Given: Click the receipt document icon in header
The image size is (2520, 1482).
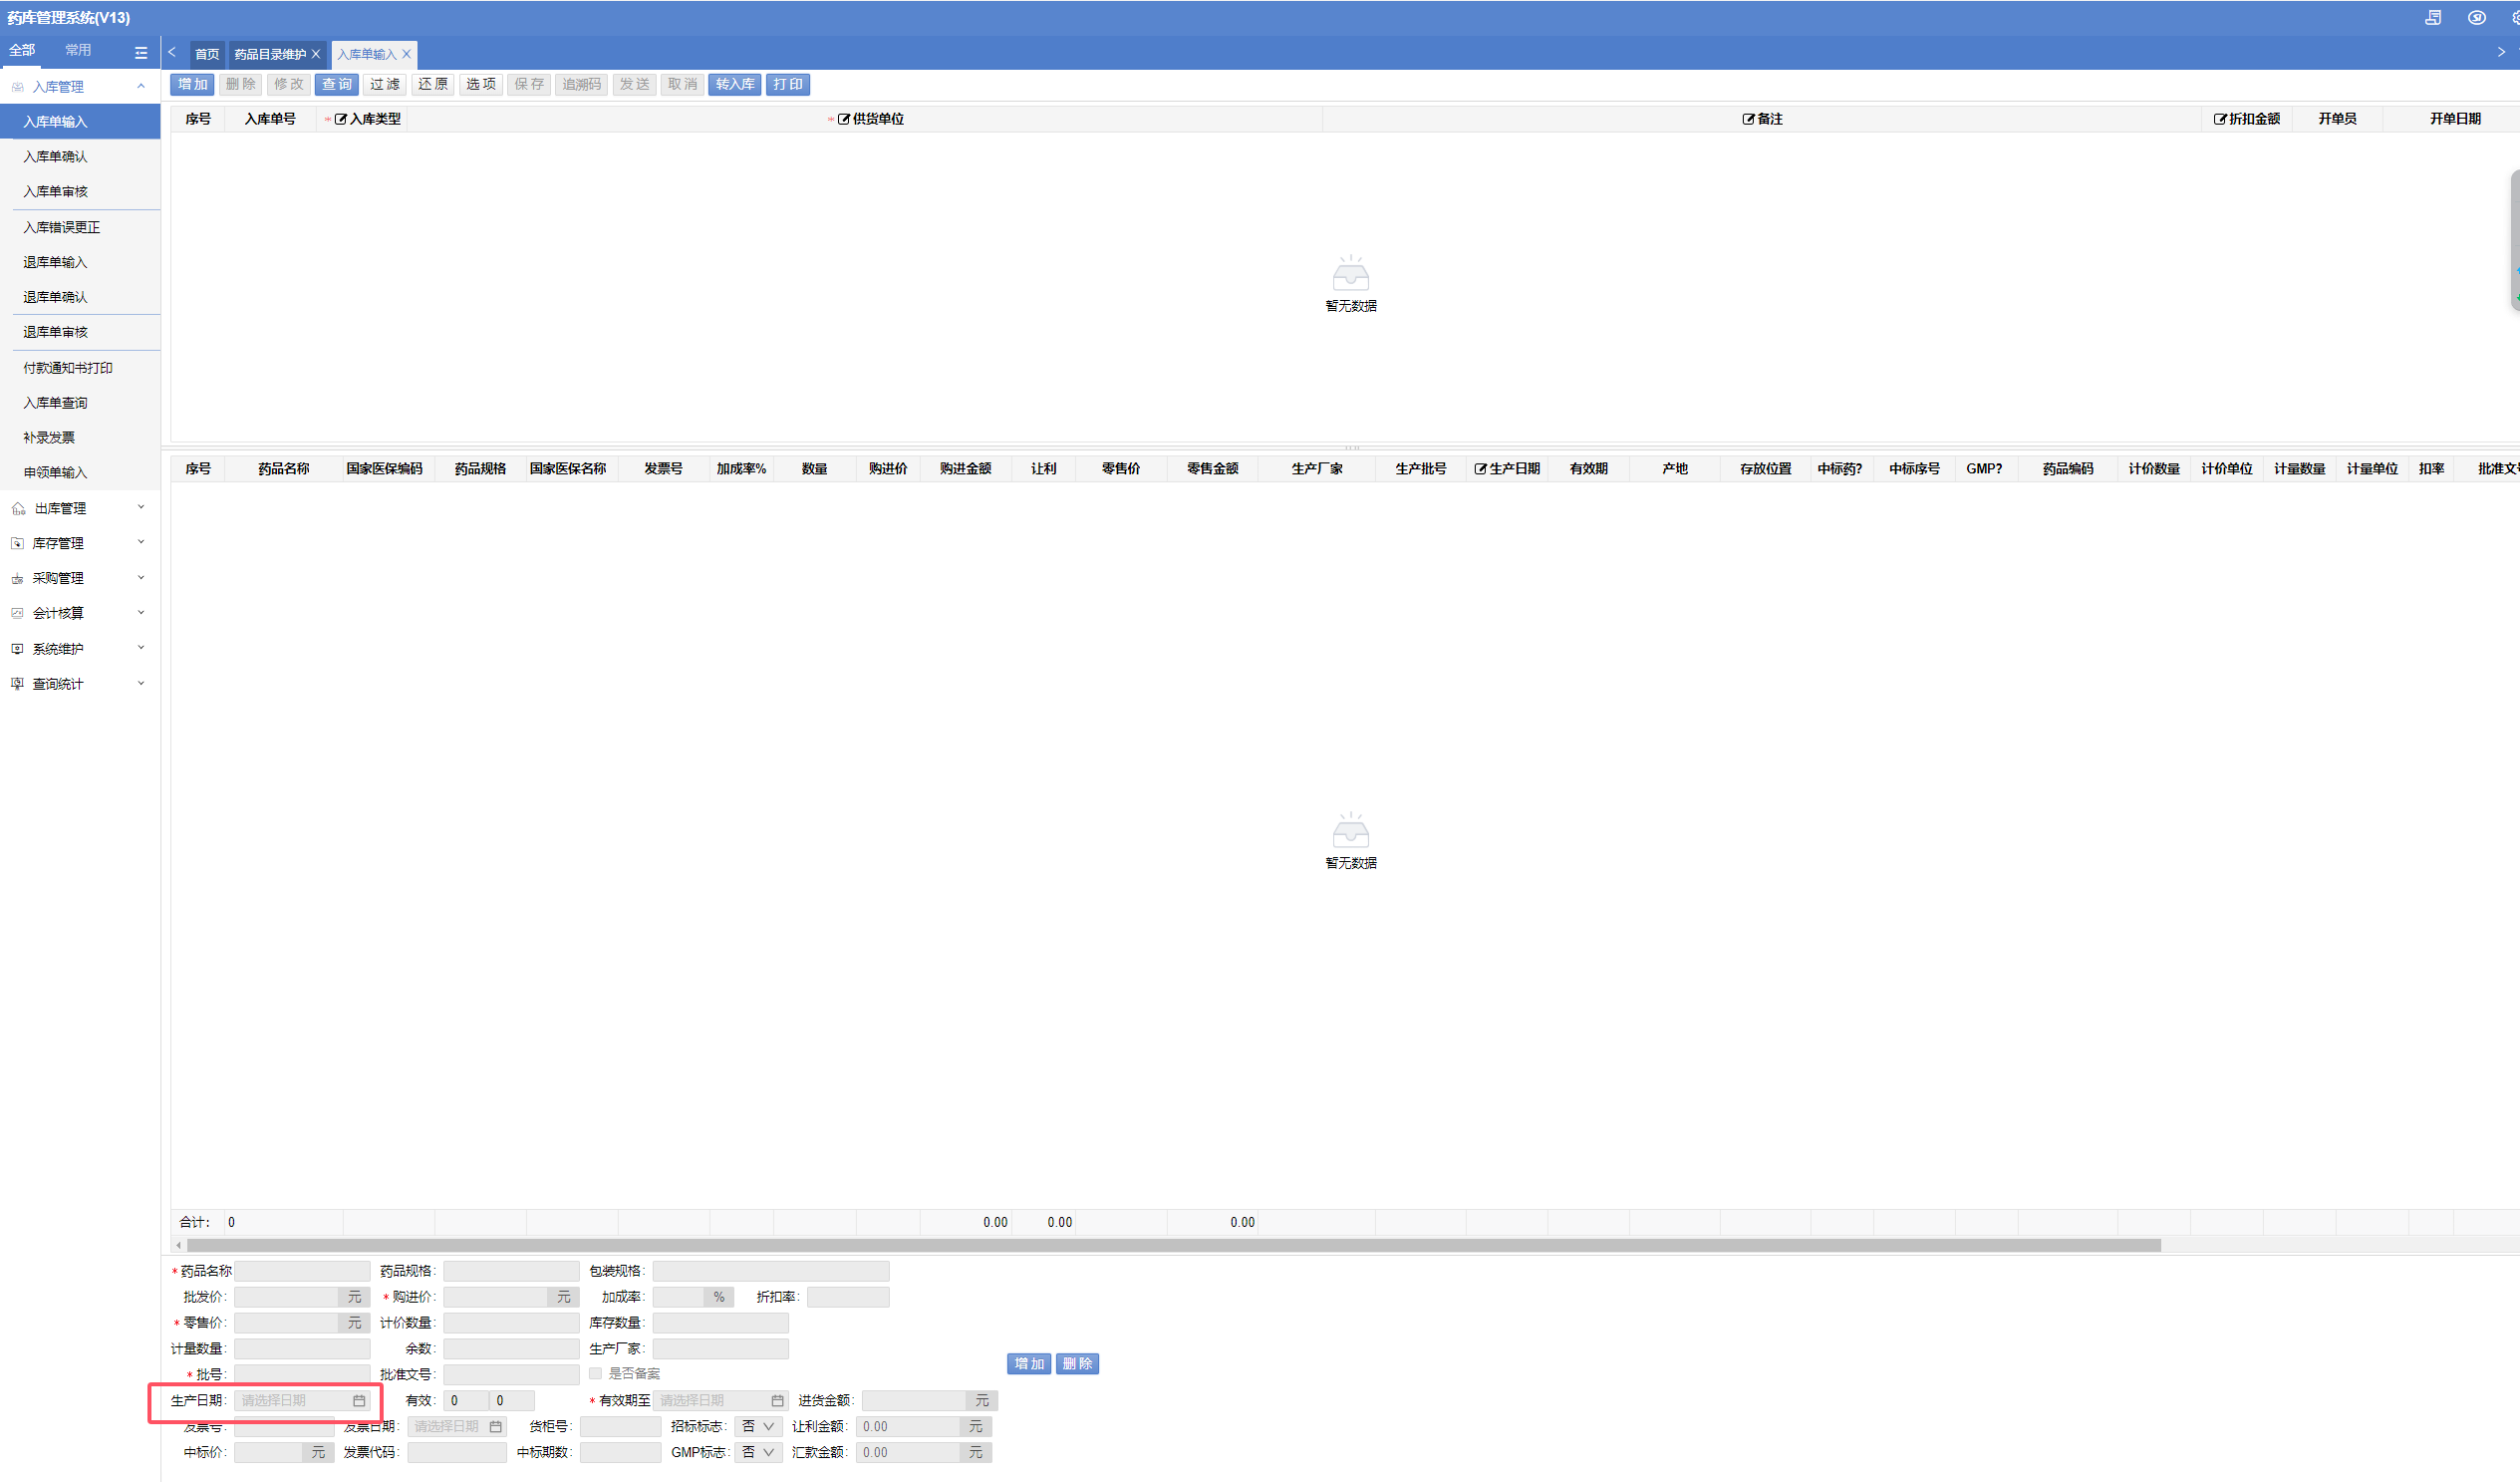Looking at the screenshot, I should coord(2433,18).
